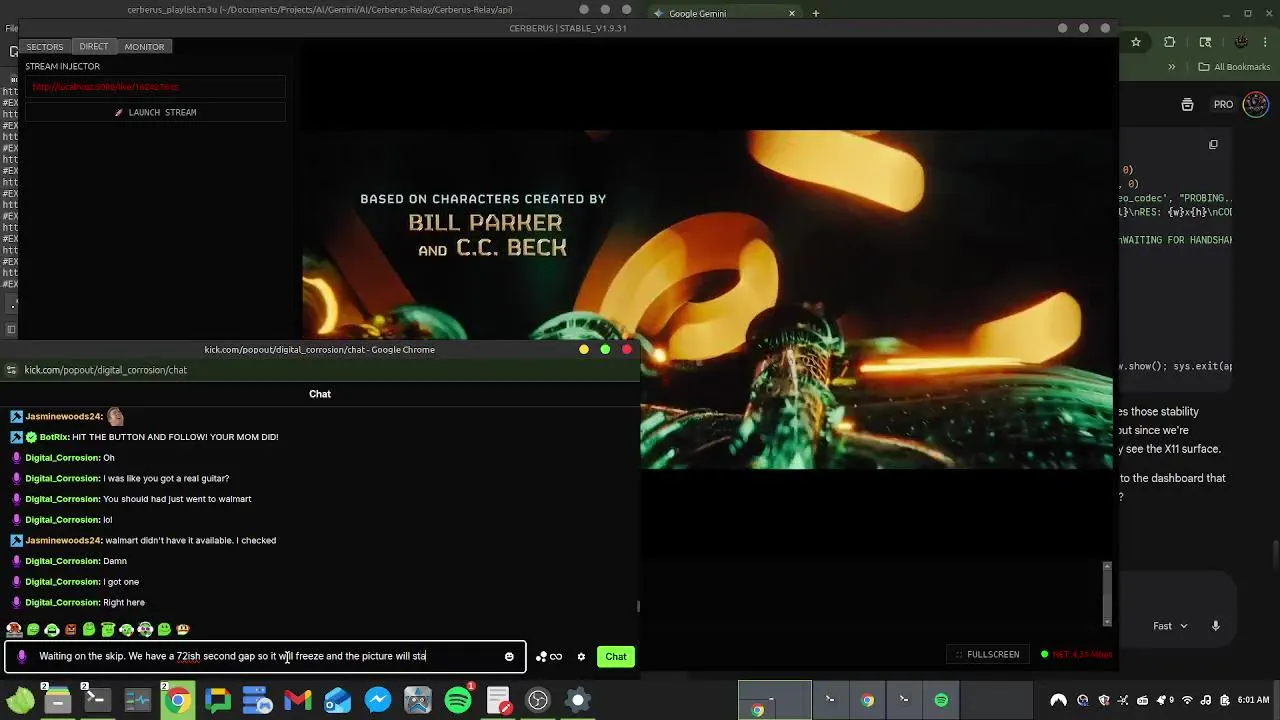1280x720 pixels.
Task: Close the Google Gemini browser tab
Action: click(792, 14)
